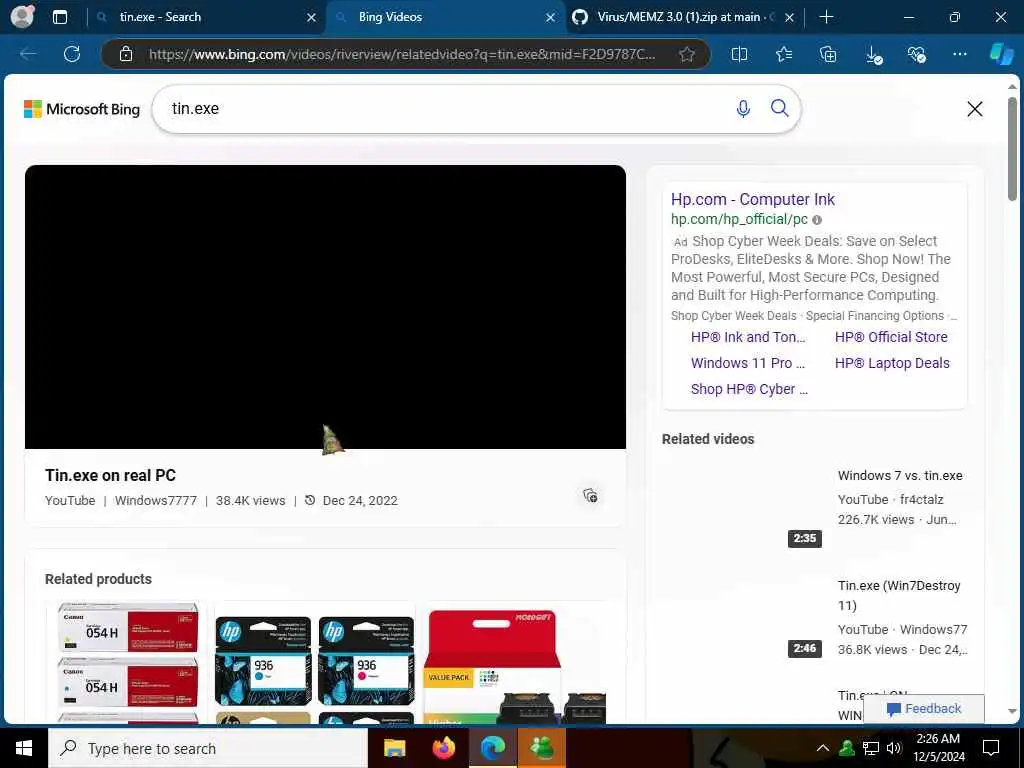This screenshot has width=1024, height=768.
Task: Open the 2:35 duration video thumbnail
Action: point(743,505)
